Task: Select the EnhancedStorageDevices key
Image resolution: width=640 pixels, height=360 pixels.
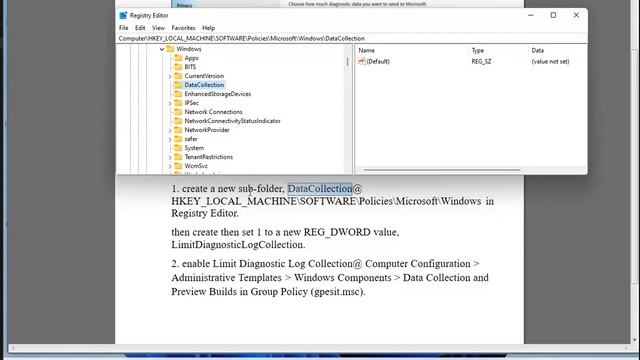Action: click(x=218, y=94)
